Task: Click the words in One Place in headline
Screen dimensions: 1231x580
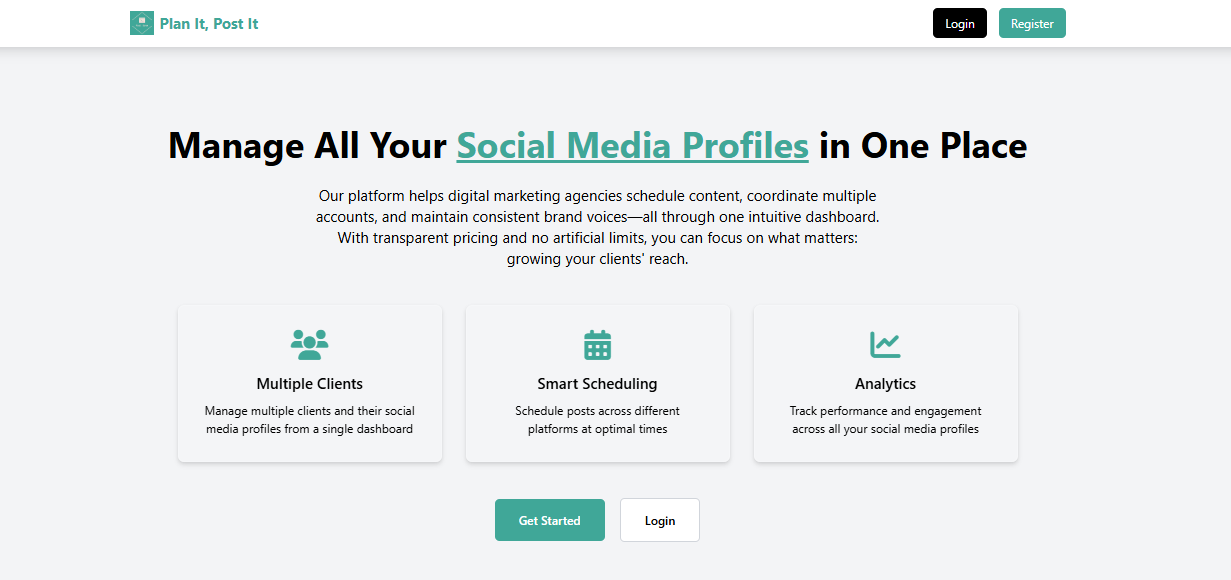Action: 923,146
